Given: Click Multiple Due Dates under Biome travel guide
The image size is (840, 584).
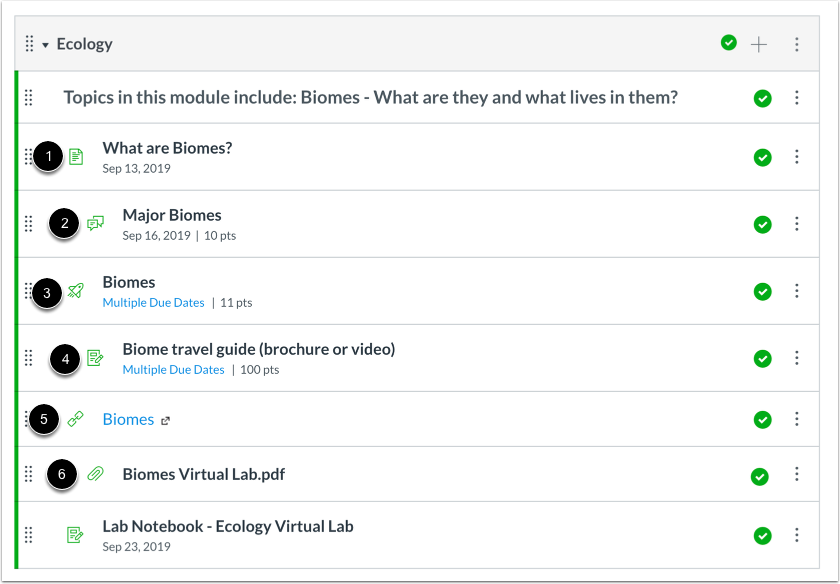Looking at the screenshot, I should pyautogui.click(x=174, y=370).
